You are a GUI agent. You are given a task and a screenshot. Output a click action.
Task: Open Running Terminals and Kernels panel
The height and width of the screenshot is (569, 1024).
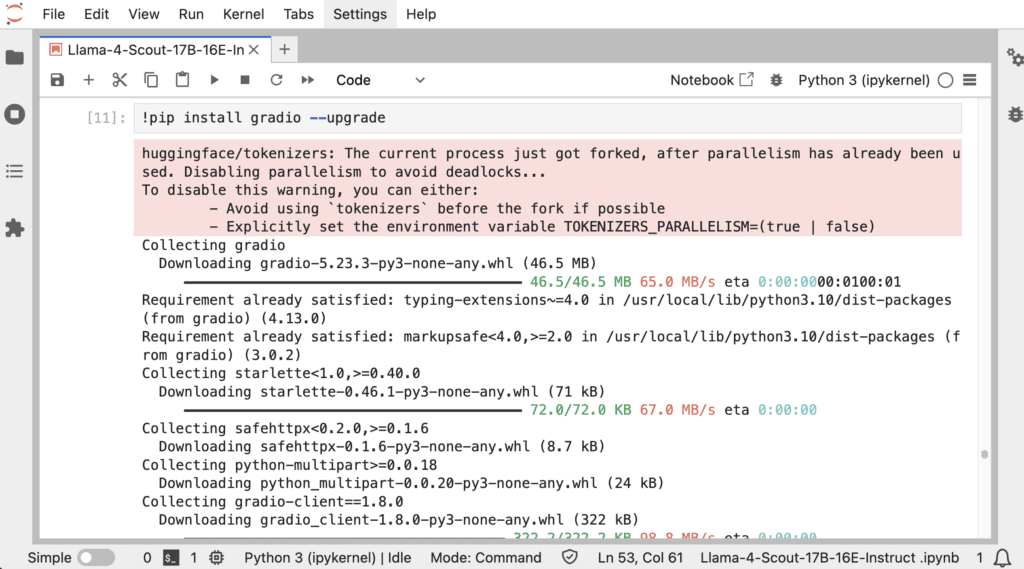pos(14,114)
